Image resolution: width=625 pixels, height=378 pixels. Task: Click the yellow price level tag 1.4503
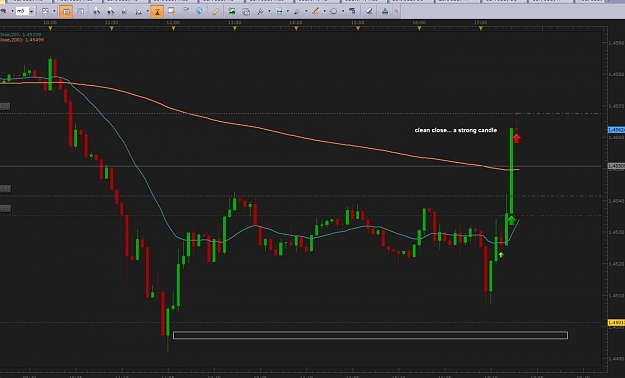click(x=616, y=322)
